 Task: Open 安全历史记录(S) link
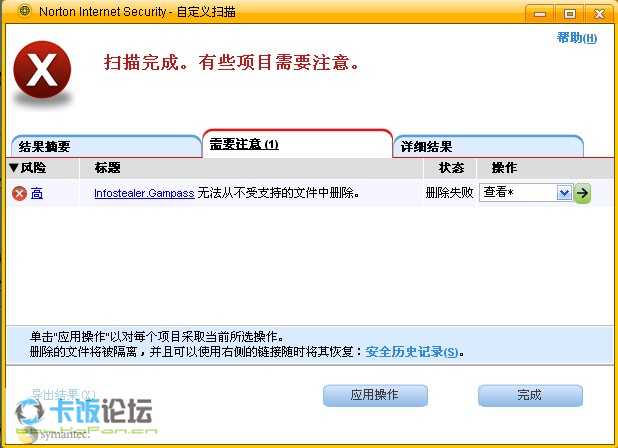(412, 351)
